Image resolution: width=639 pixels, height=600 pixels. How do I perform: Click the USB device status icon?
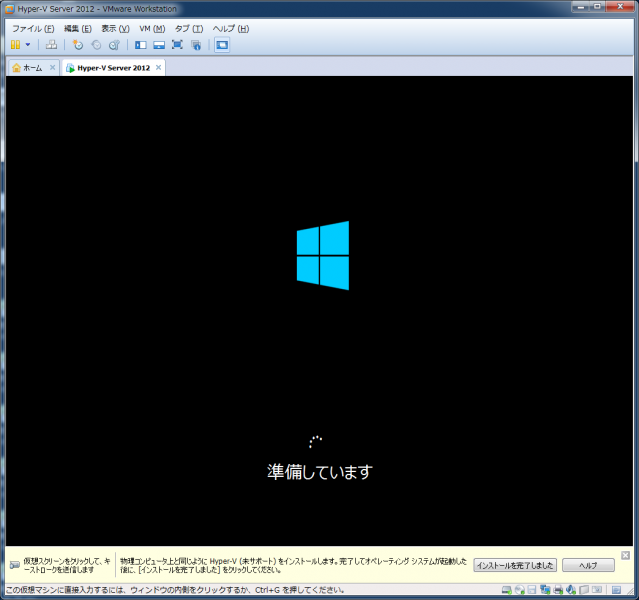click(584, 589)
